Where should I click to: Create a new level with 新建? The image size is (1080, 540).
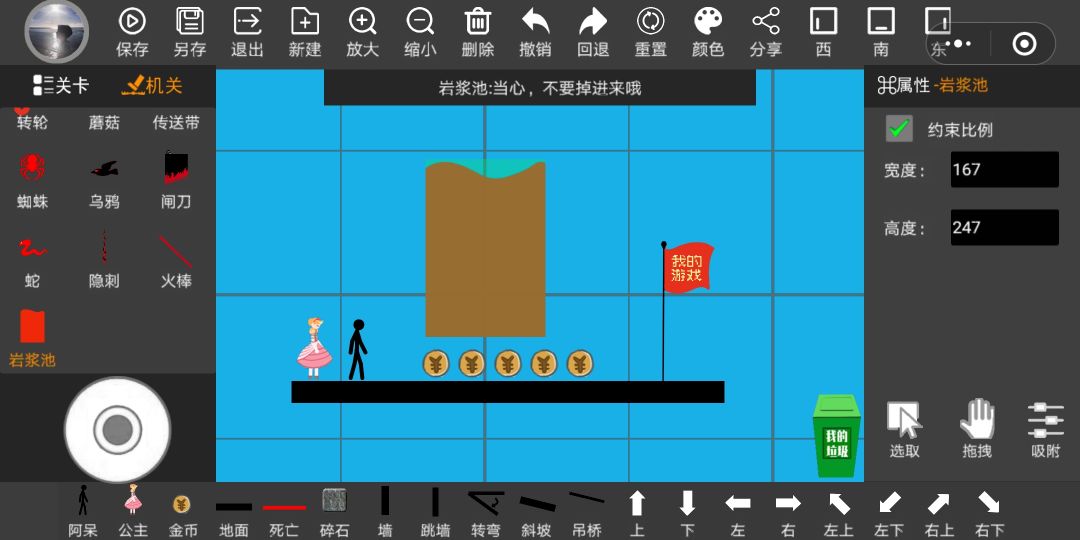tap(305, 21)
